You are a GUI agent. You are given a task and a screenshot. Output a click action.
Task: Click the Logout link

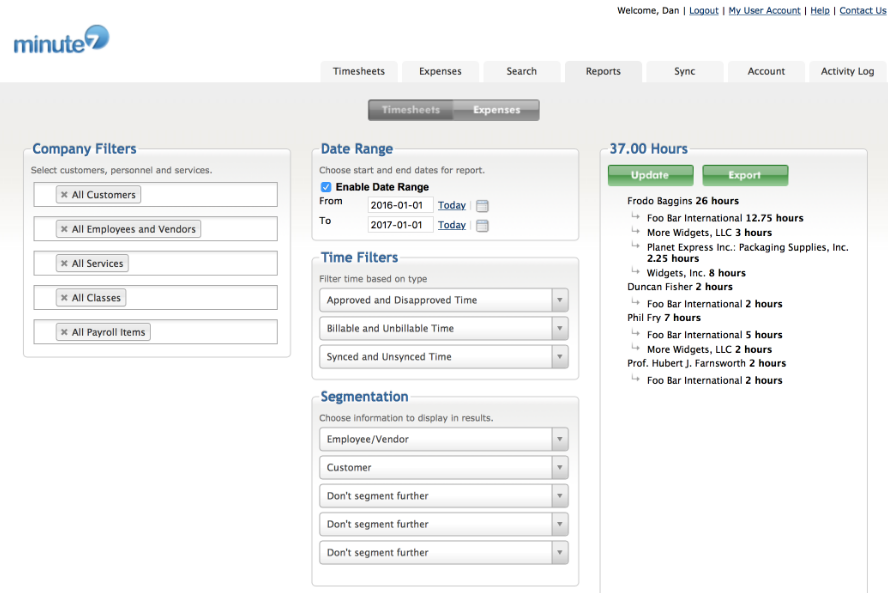pyautogui.click(x=703, y=11)
